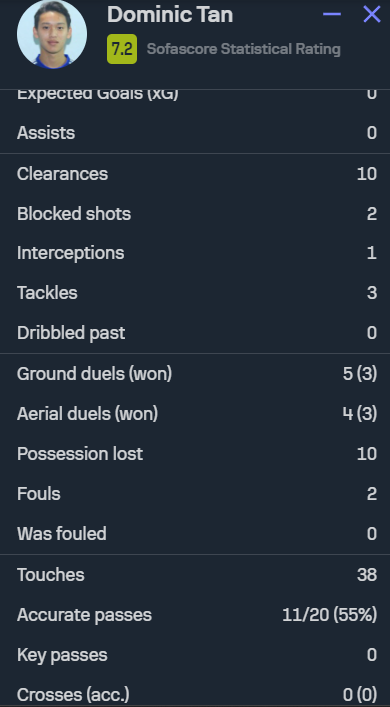Click Ground duels (won) label

pos(94,374)
